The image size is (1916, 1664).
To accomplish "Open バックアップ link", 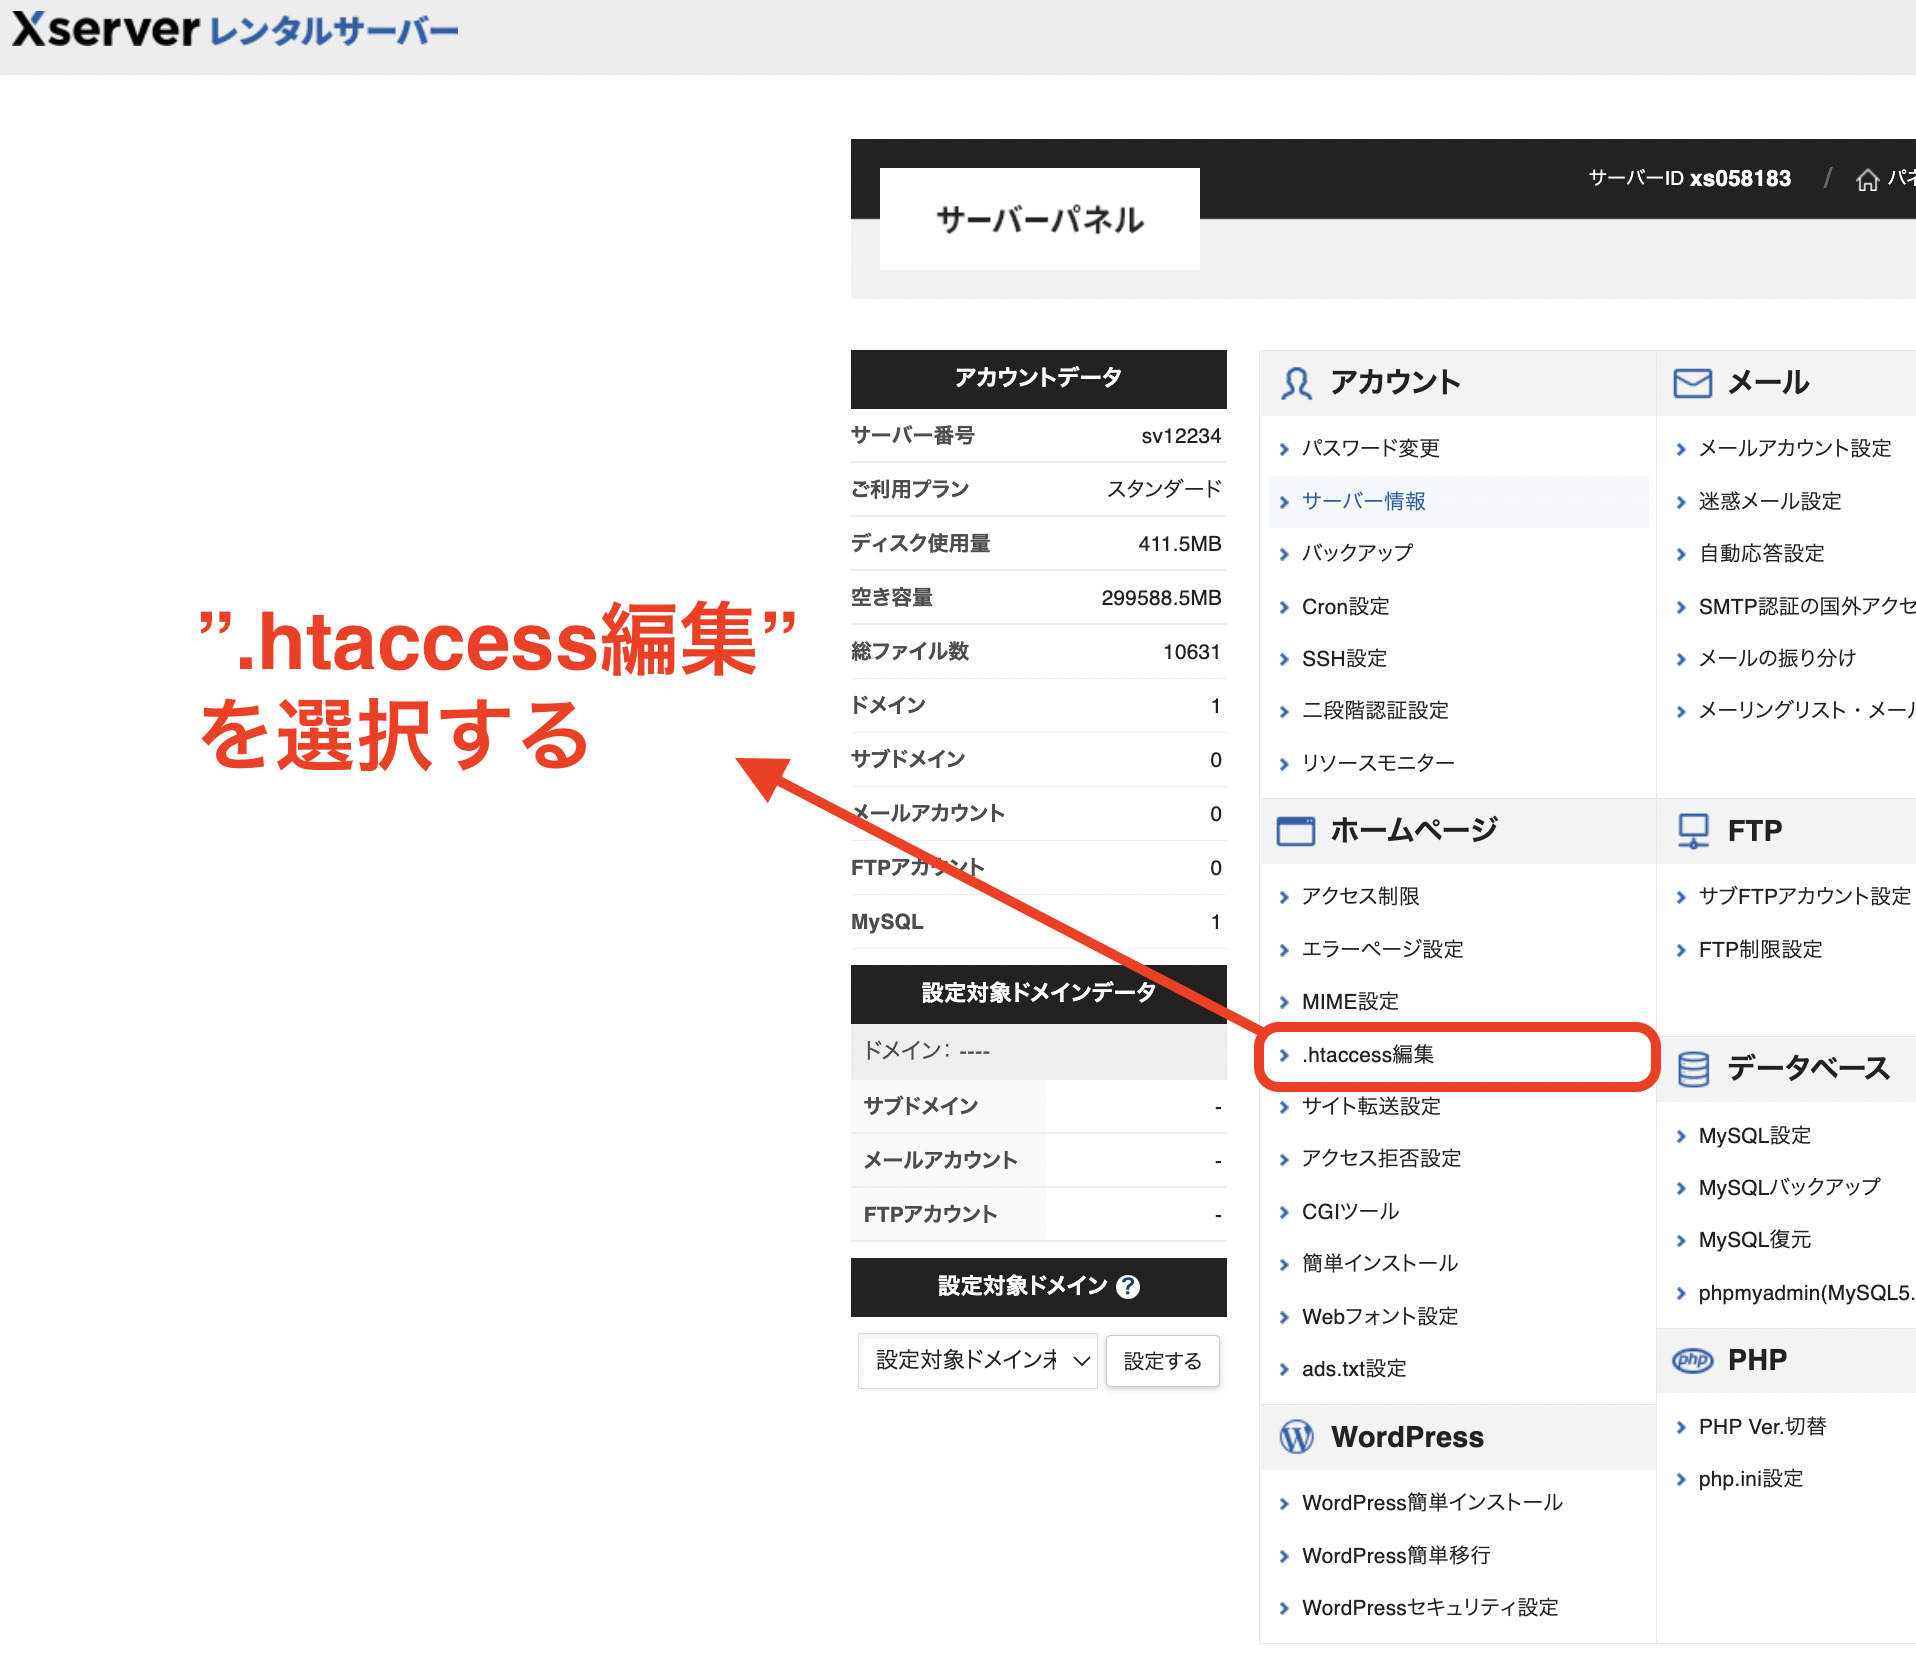I will pos(1357,553).
